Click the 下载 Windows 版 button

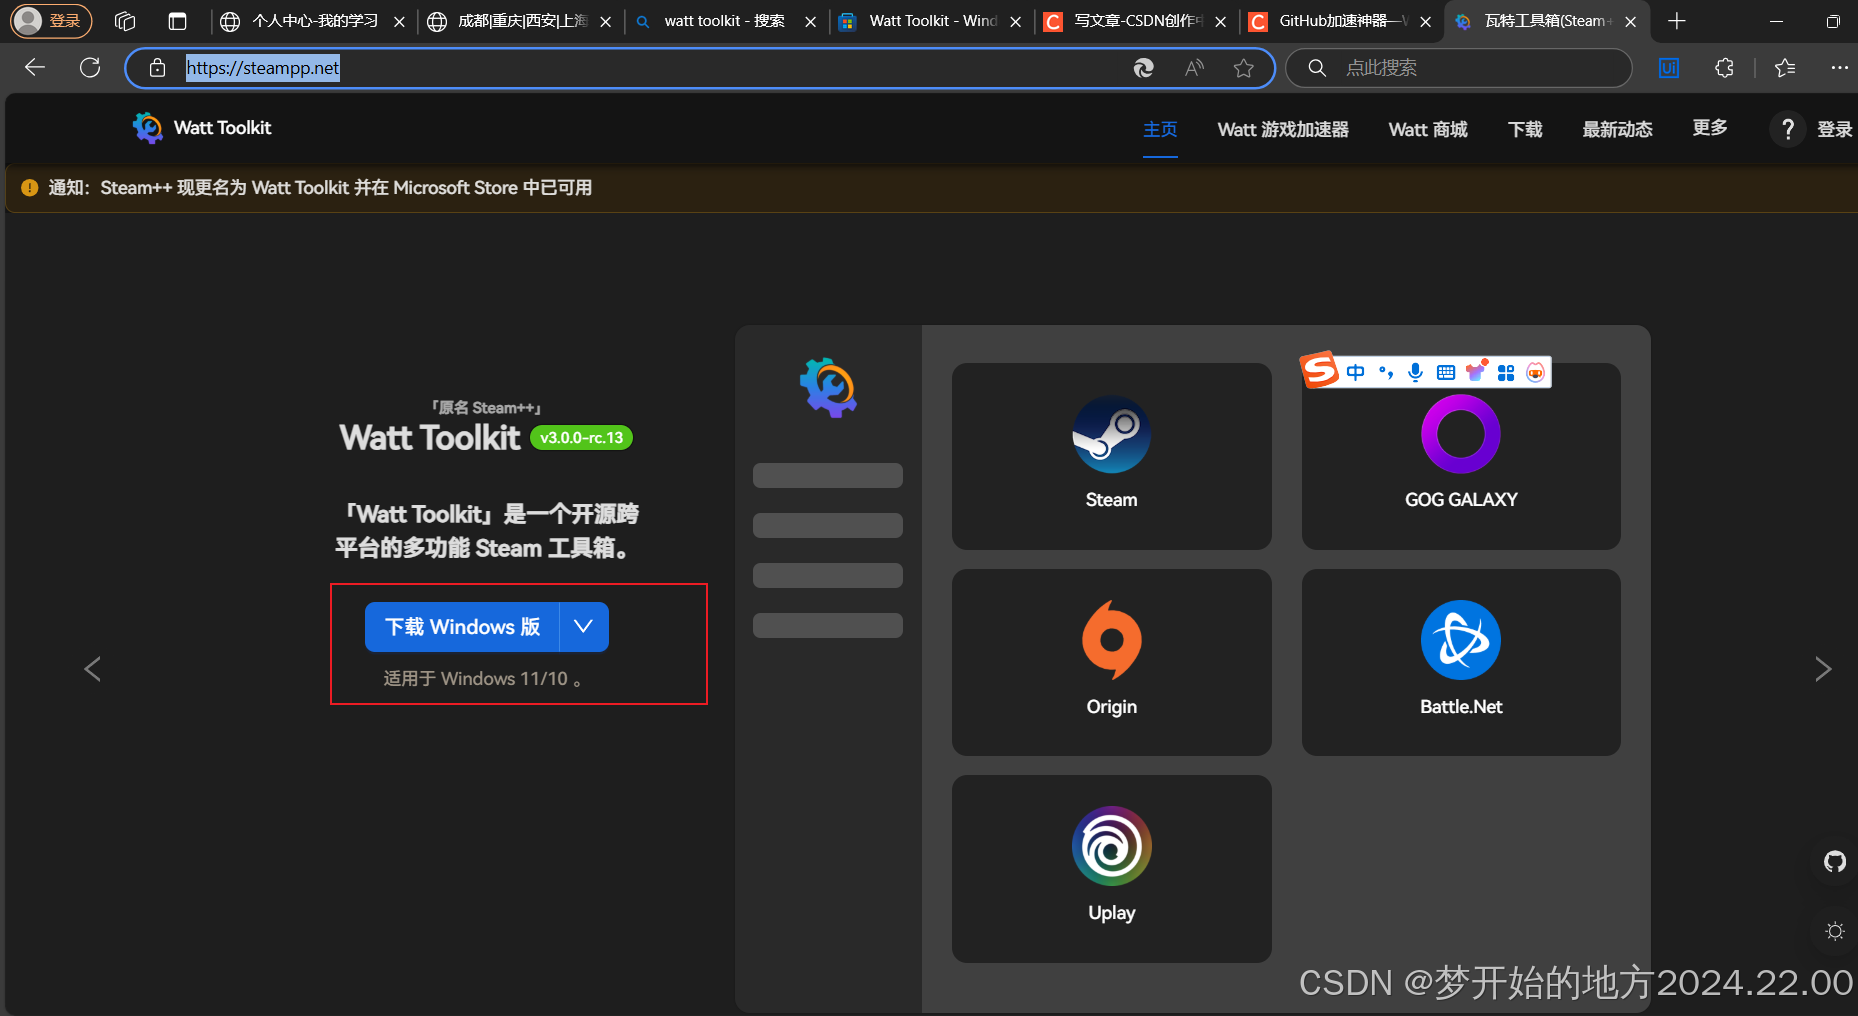(x=461, y=627)
